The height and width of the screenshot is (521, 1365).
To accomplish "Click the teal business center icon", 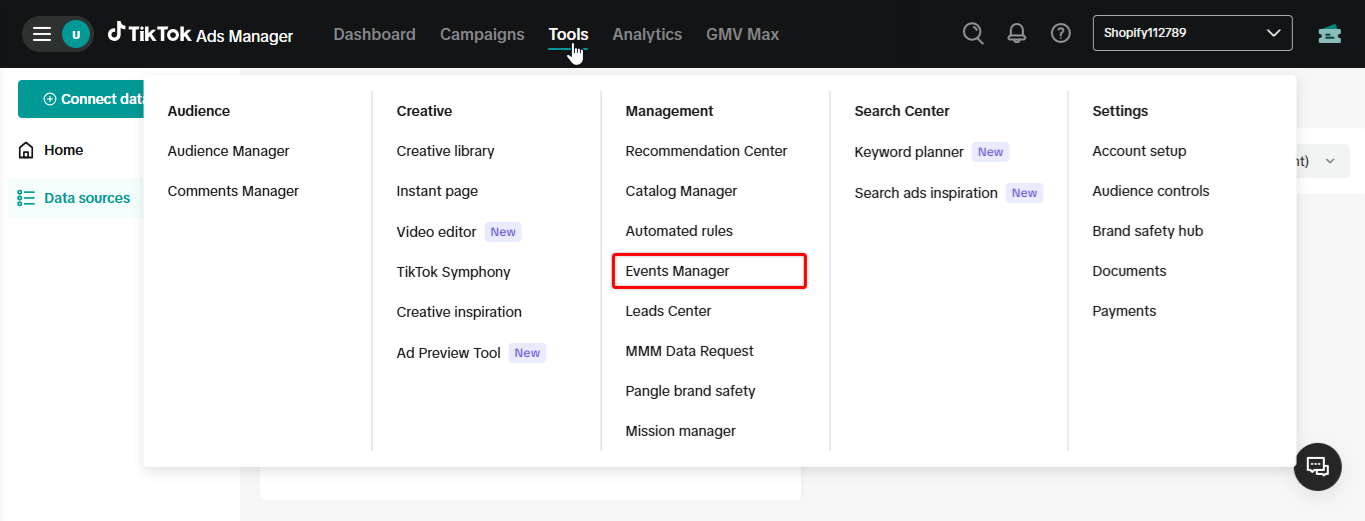I will 1329,33.
